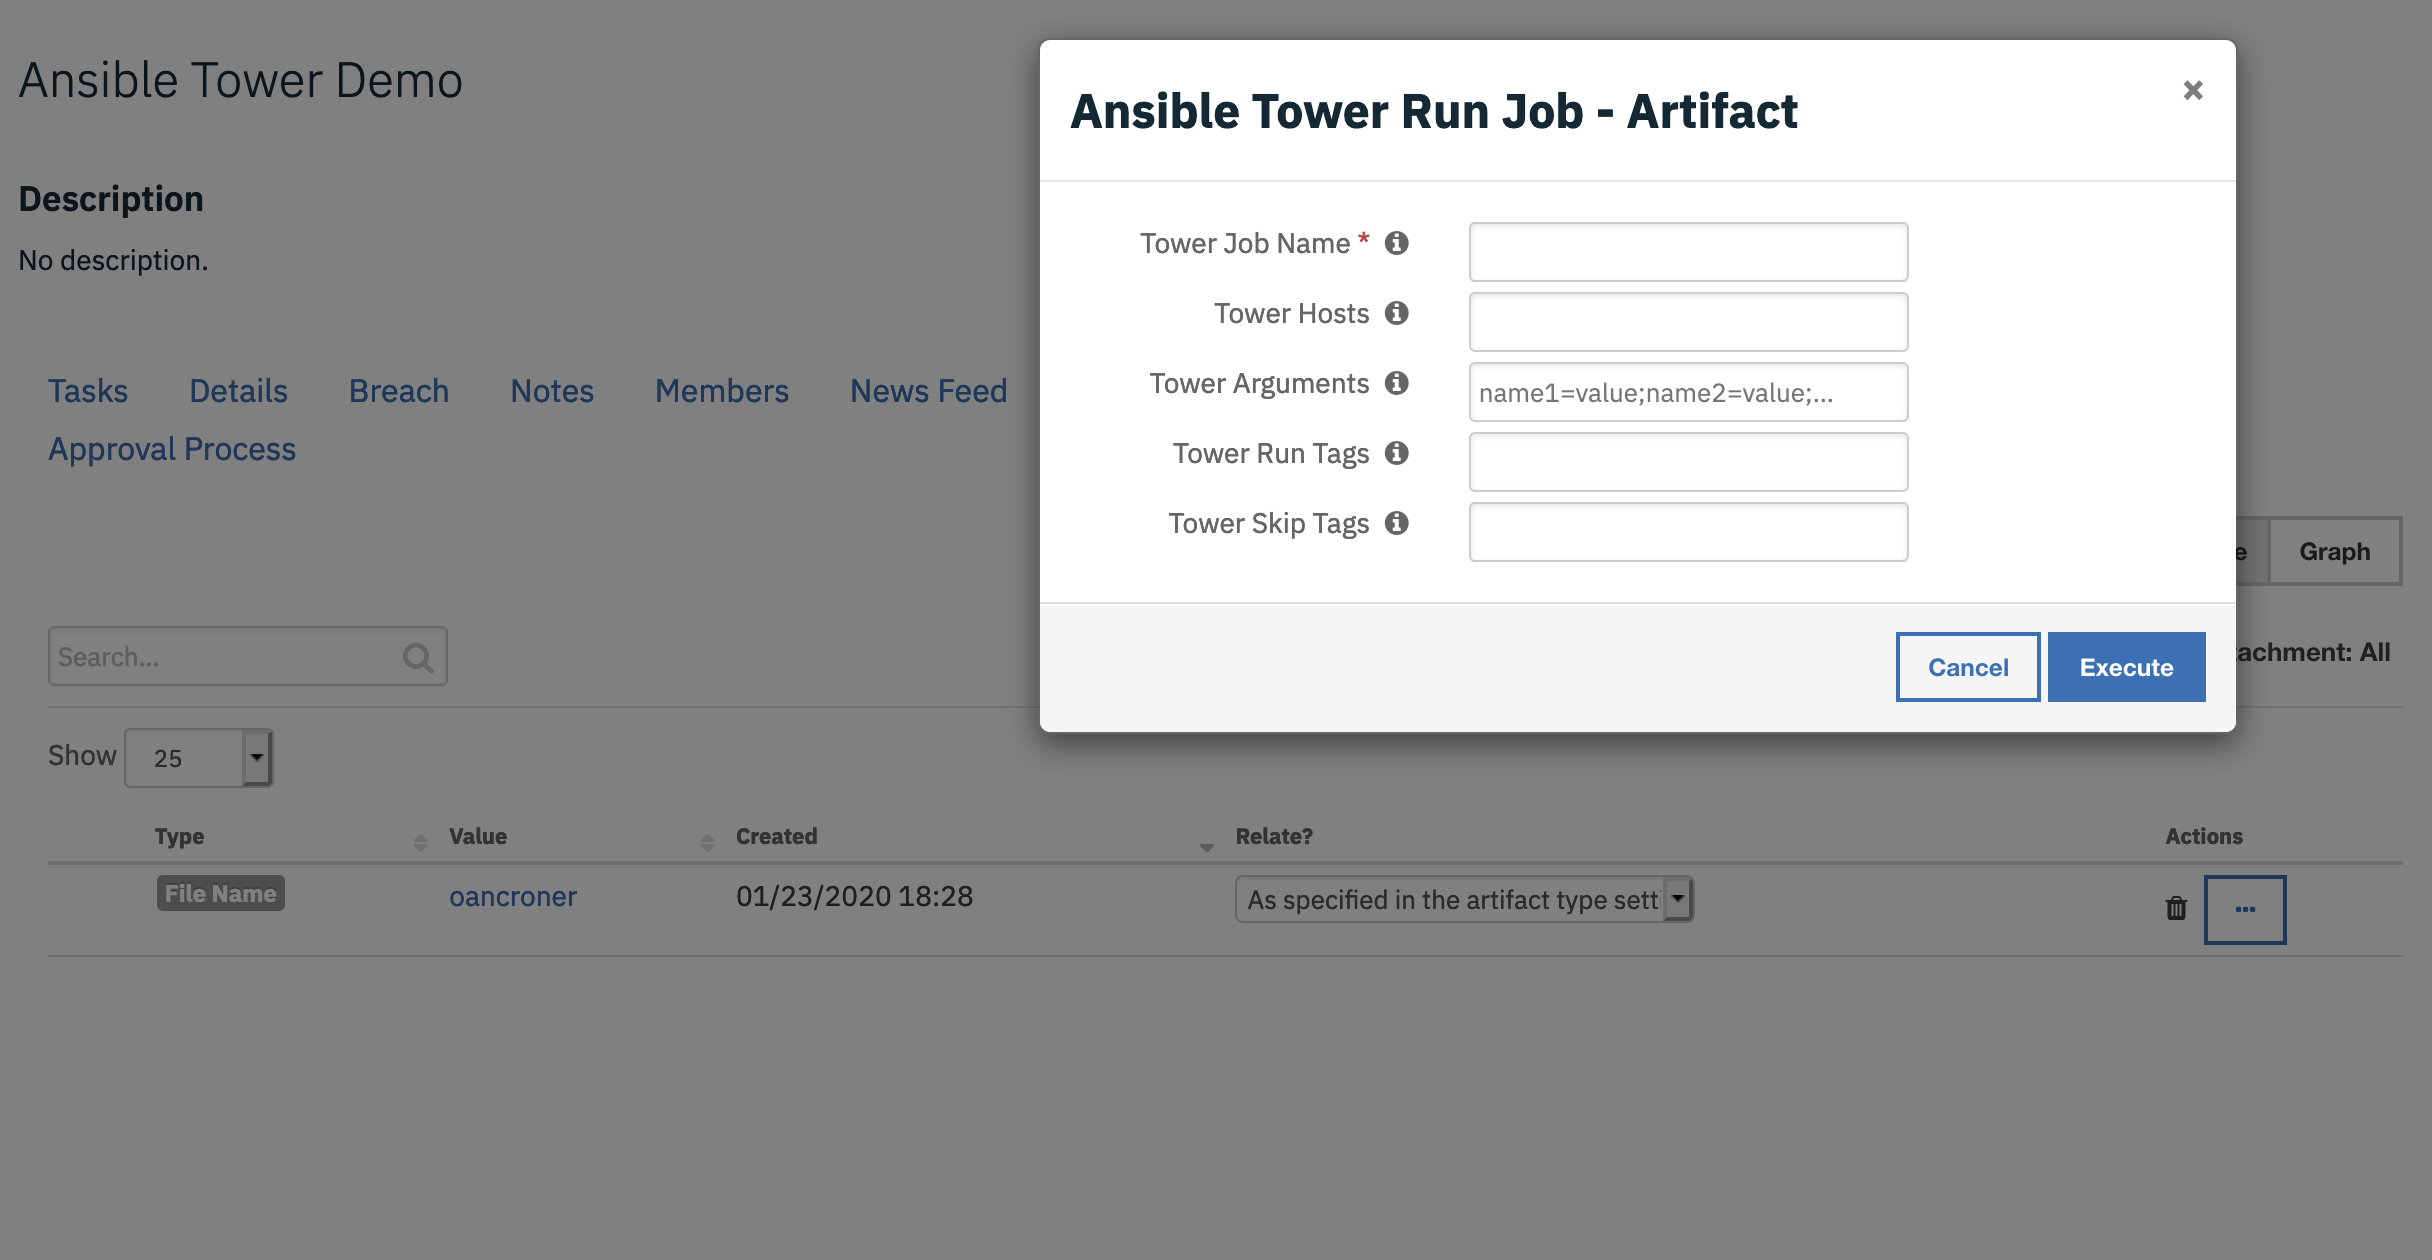Image resolution: width=2432 pixels, height=1260 pixels.
Task: Close the Ansible Tower Run Job dialog
Action: (x=2193, y=90)
